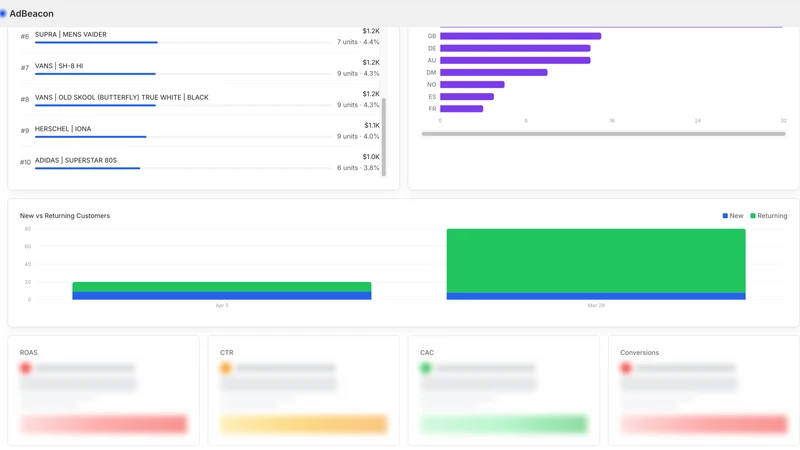Open the CTR metric card
This screenshot has width=800, height=450.
(x=304, y=390)
